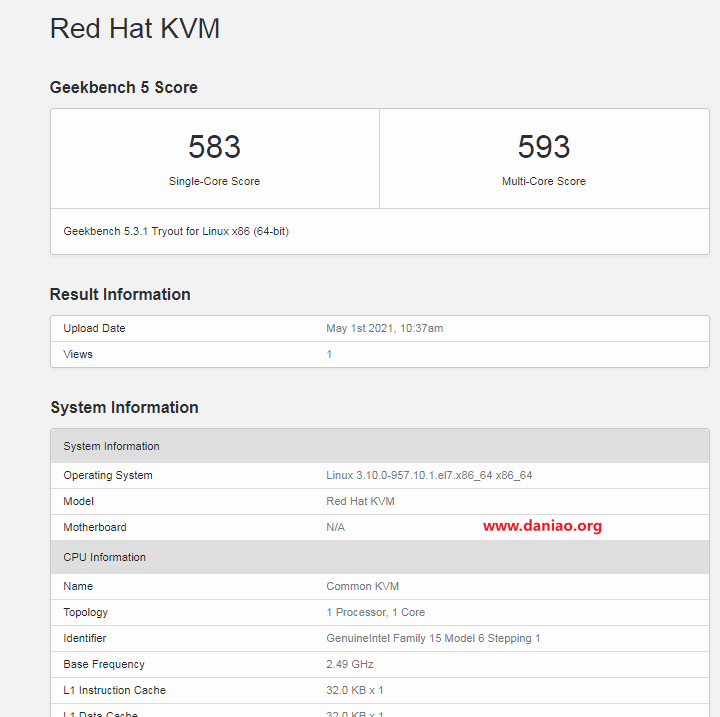
Task: Click the Motherboard row label
Action: (95, 527)
